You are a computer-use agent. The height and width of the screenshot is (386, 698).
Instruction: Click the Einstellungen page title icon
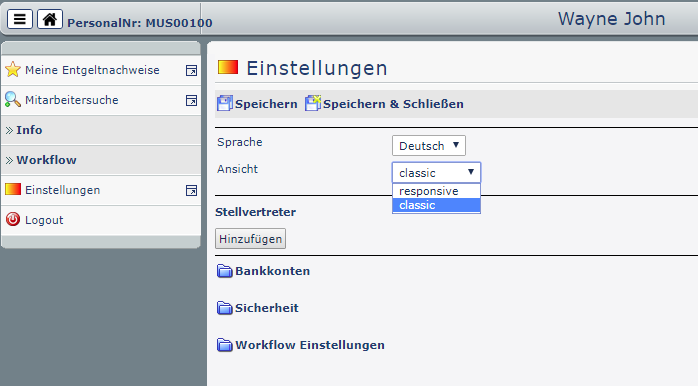[228, 67]
